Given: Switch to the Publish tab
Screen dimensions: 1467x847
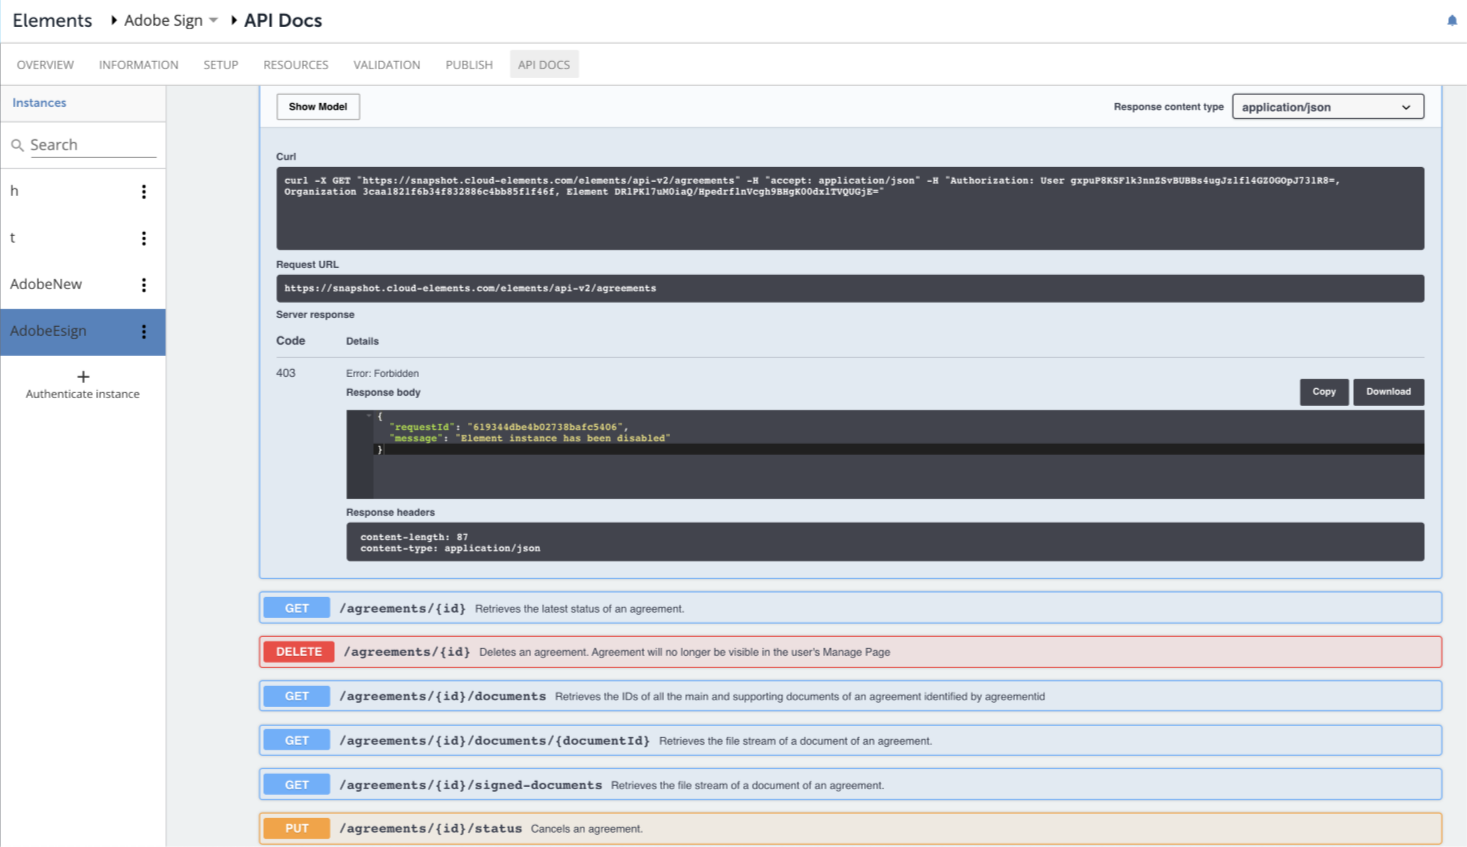Looking at the screenshot, I should point(469,65).
